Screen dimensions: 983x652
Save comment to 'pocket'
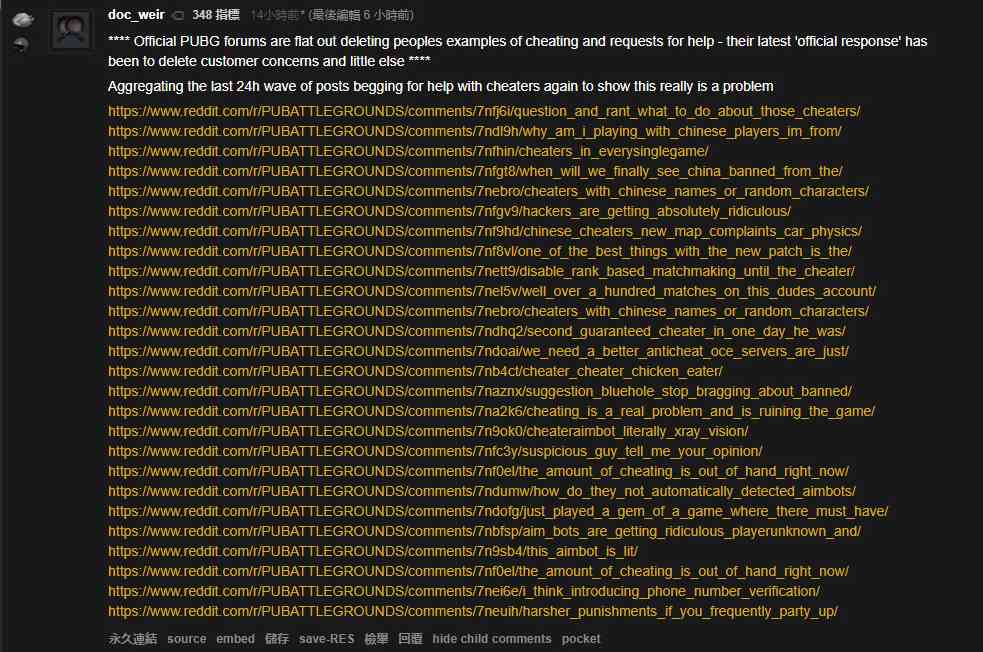(x=581, y=639)
